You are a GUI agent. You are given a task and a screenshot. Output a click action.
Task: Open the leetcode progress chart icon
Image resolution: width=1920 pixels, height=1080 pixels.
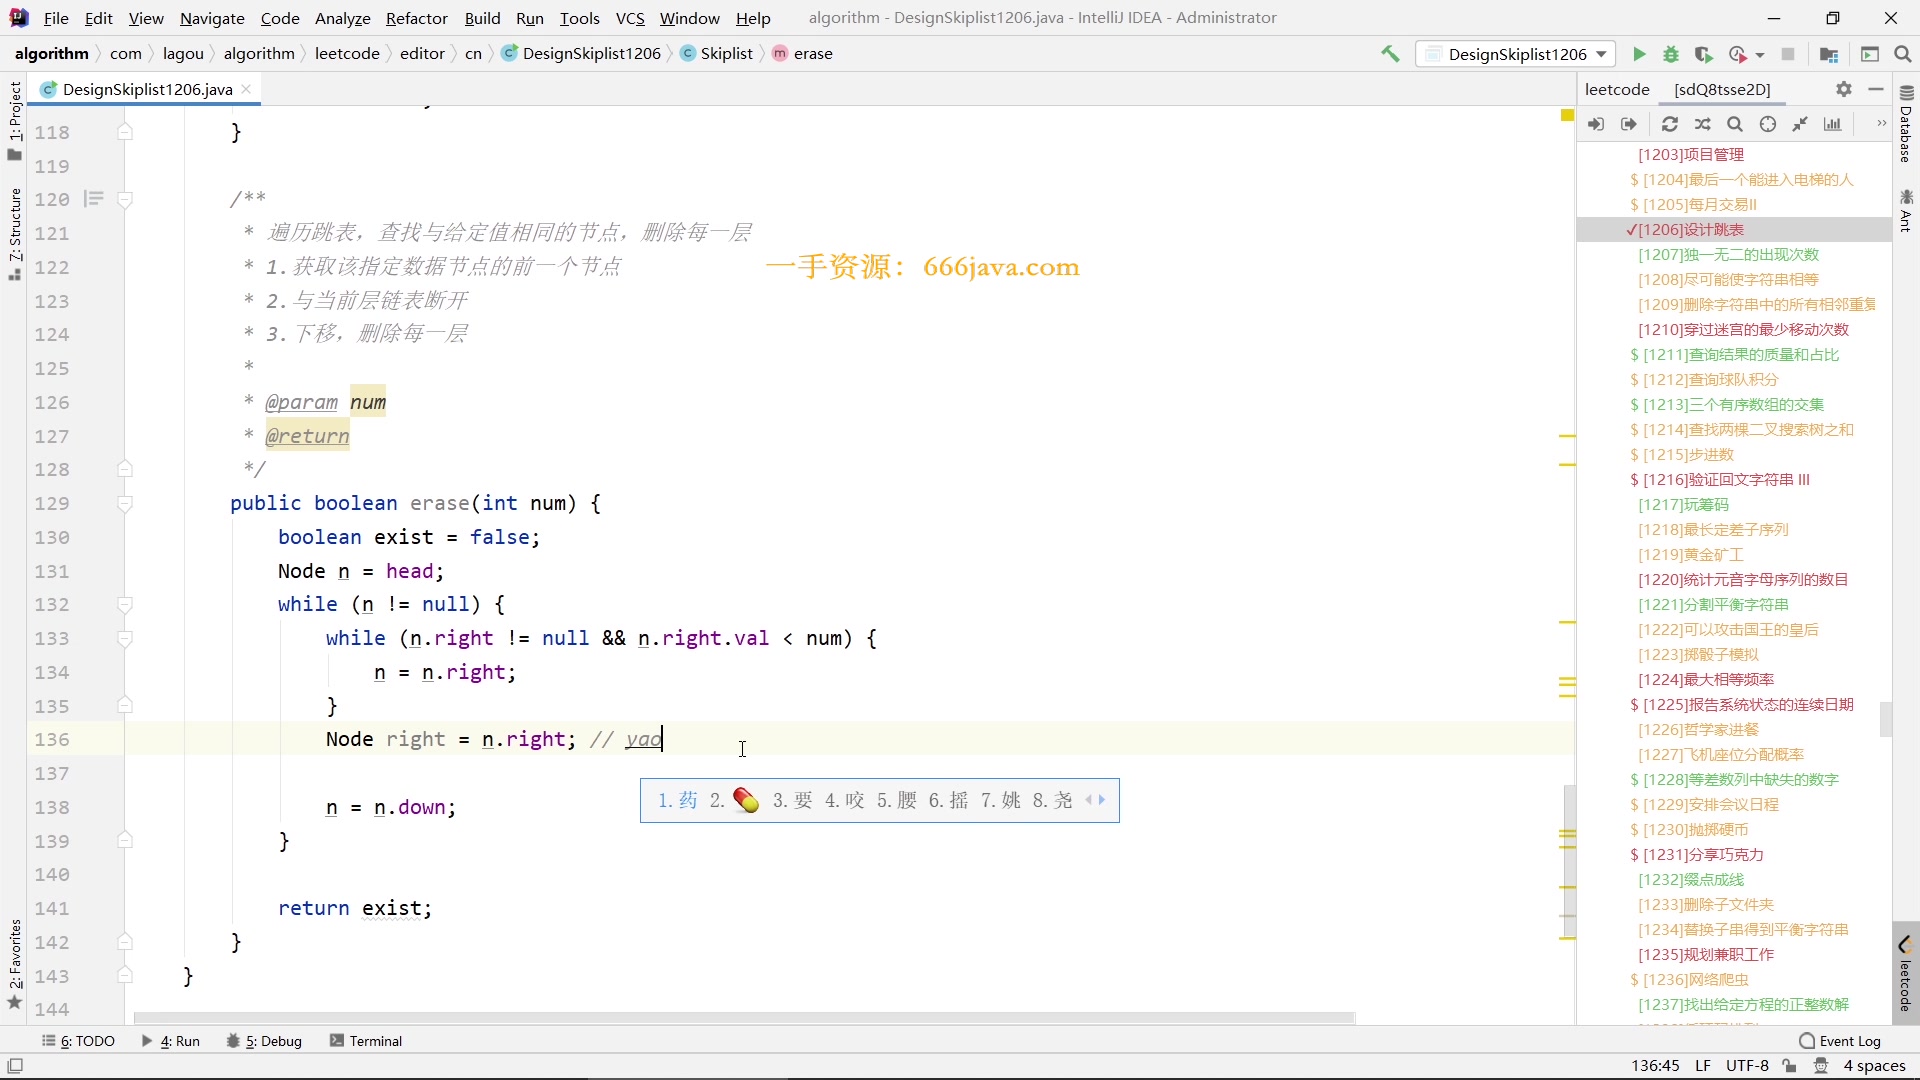(x=1832, y=124)
